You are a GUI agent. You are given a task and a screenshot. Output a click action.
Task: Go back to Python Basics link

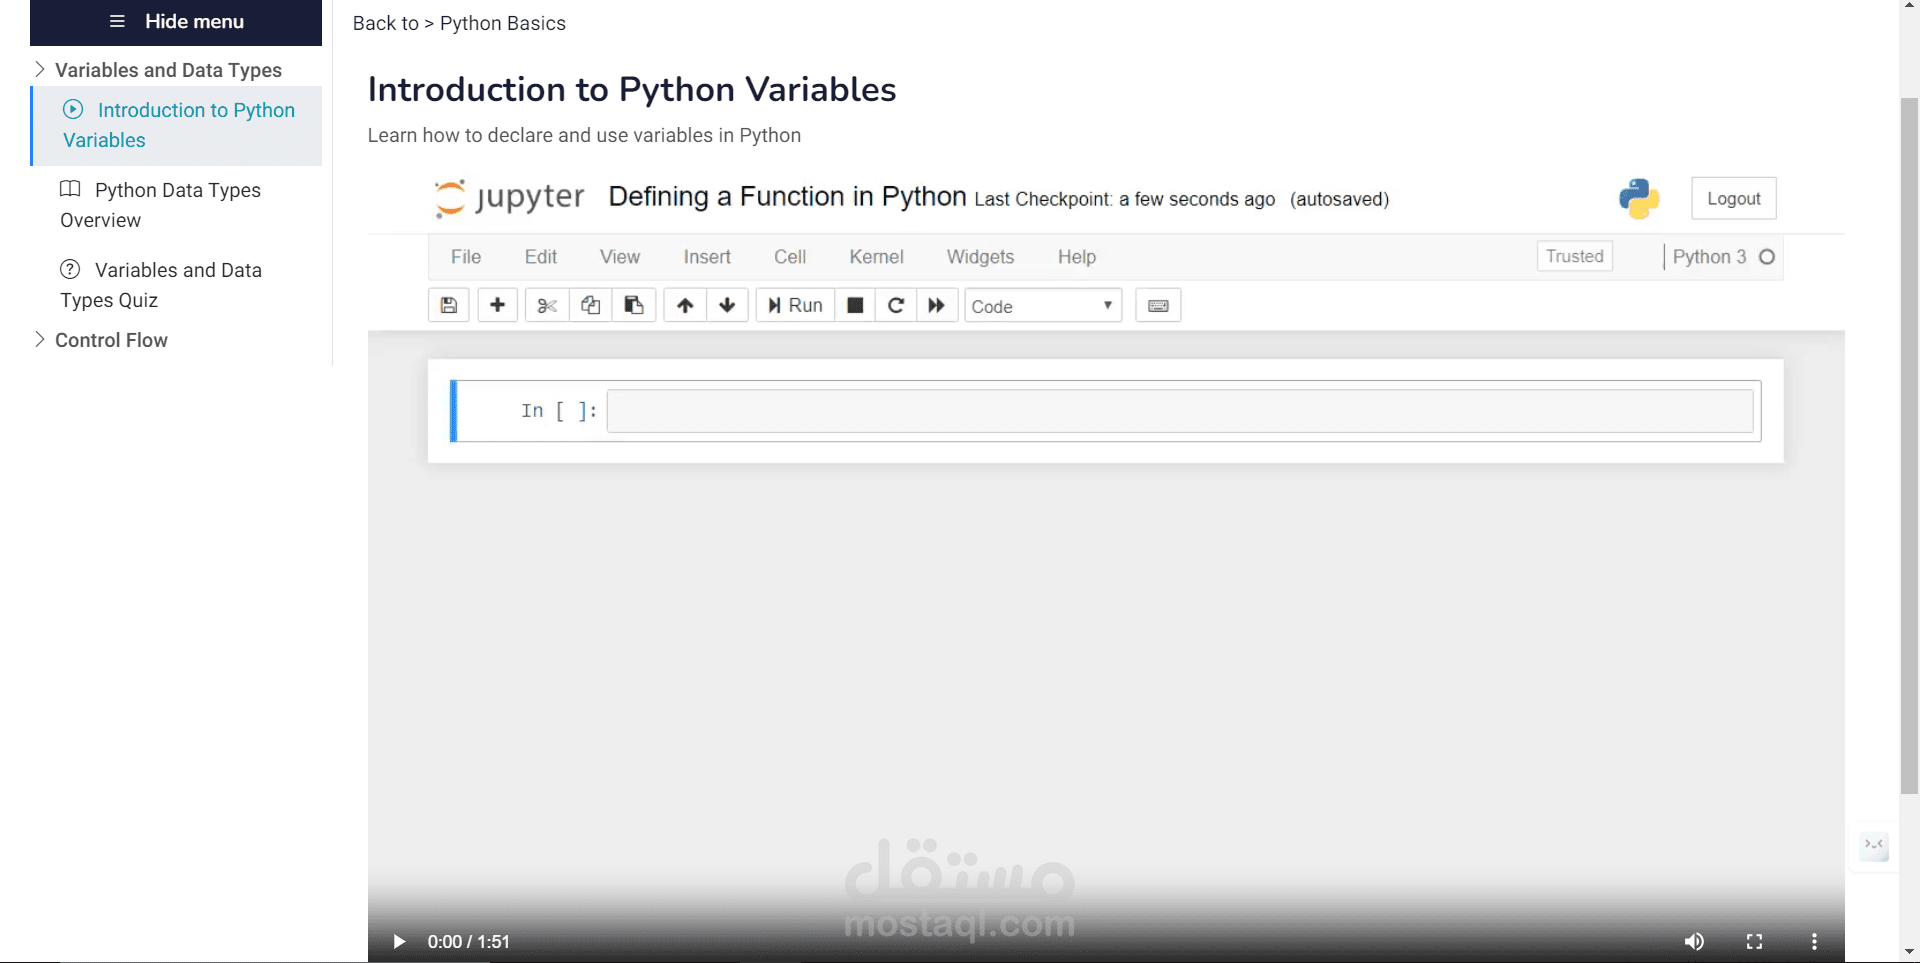point(503,23)
